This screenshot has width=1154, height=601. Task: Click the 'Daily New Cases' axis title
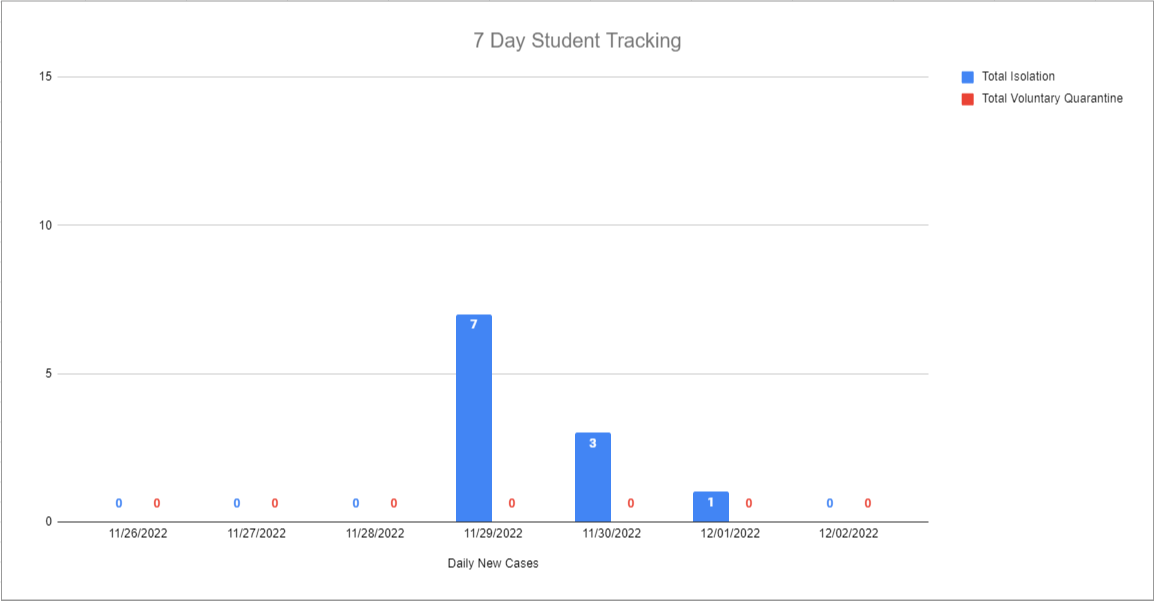point(493,563)
